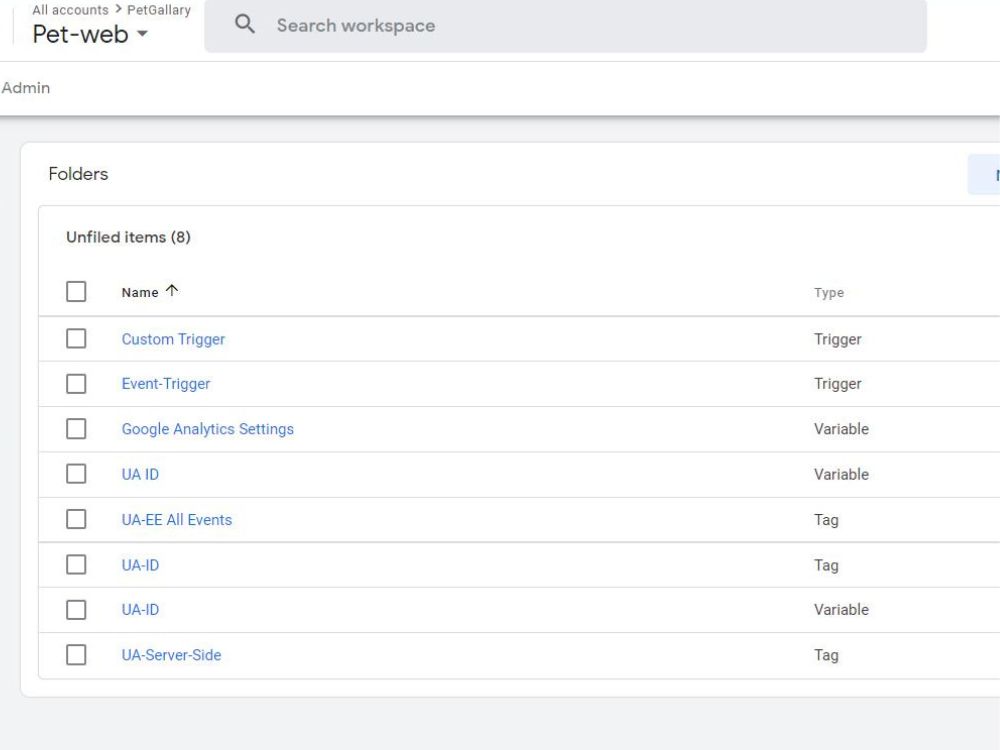Check the UA-EE All Events checkbox

[x=76, y=519]
